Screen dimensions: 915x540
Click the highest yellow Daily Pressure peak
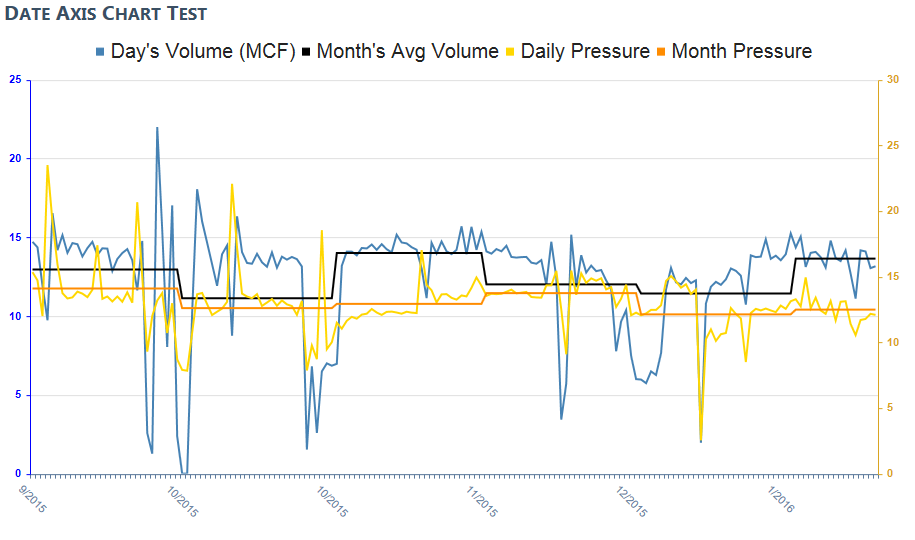47,166
